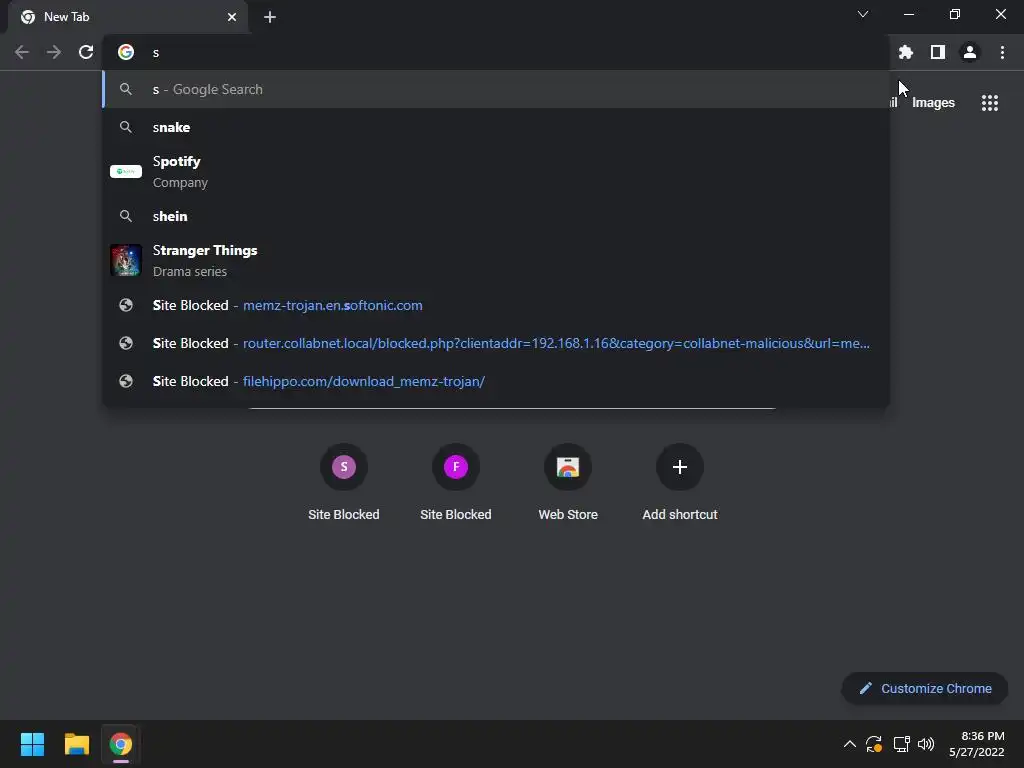The image size is (1024, 768).
Task: Open a new tab with plus button
Action: pyautogui.click(x=270, y=17)
